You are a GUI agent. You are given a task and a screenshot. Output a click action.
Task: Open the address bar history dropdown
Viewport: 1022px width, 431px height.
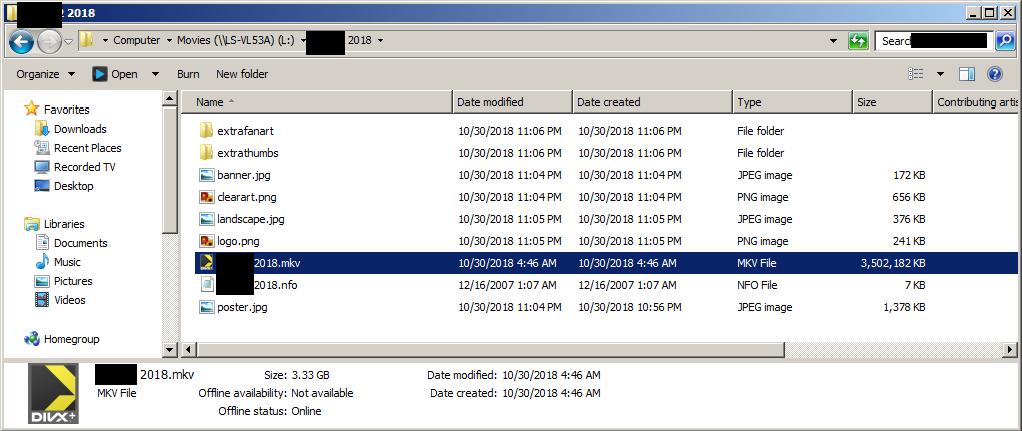833,41
